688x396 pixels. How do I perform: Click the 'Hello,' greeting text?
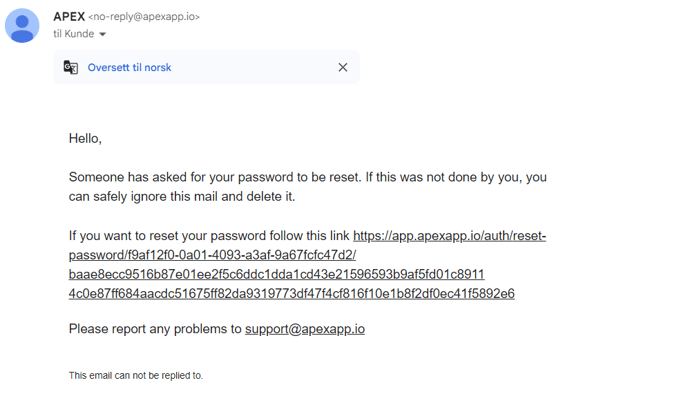pyautogui.click(x=85, y=139)
